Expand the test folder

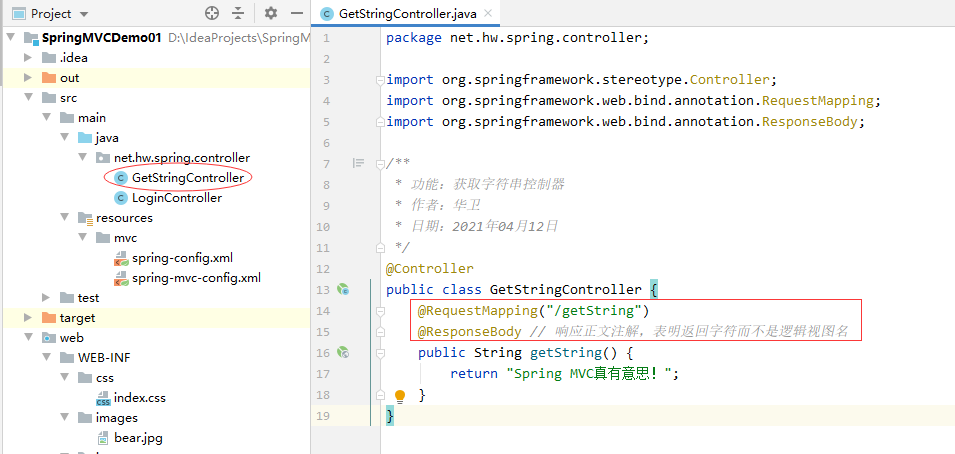[46, 298]
